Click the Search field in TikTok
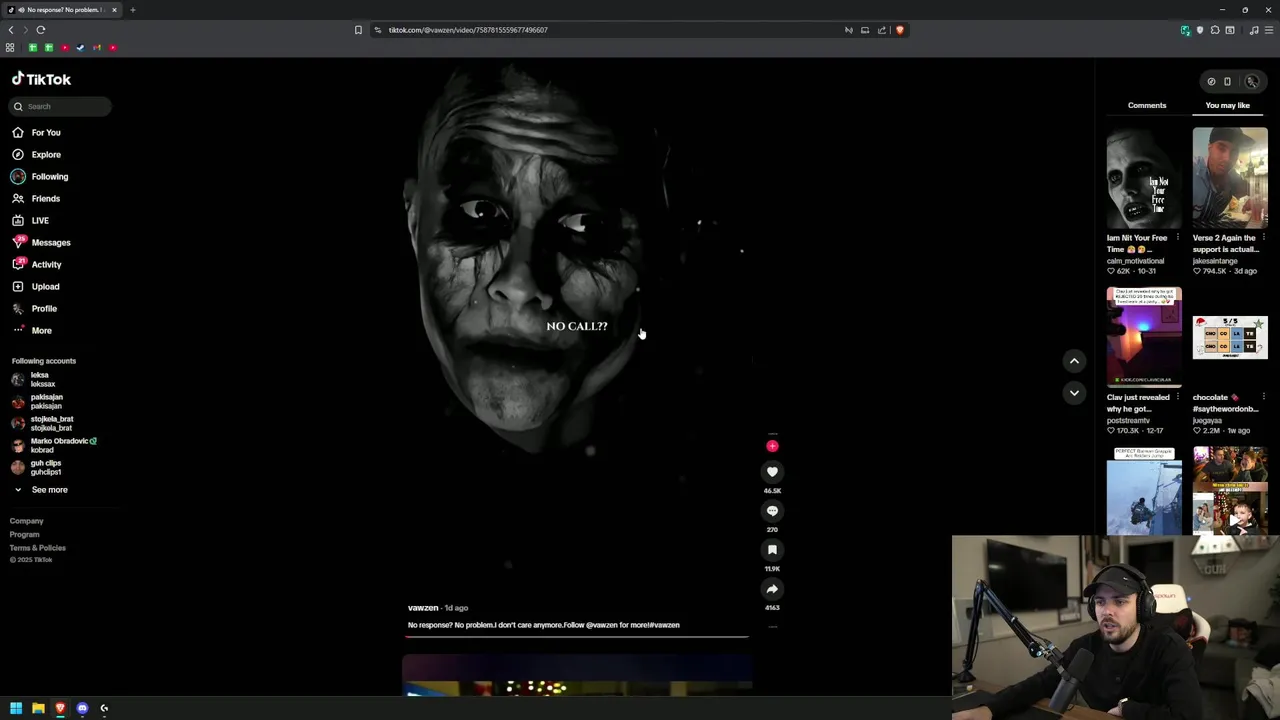Screen dimensions: 1280x720 62,106
